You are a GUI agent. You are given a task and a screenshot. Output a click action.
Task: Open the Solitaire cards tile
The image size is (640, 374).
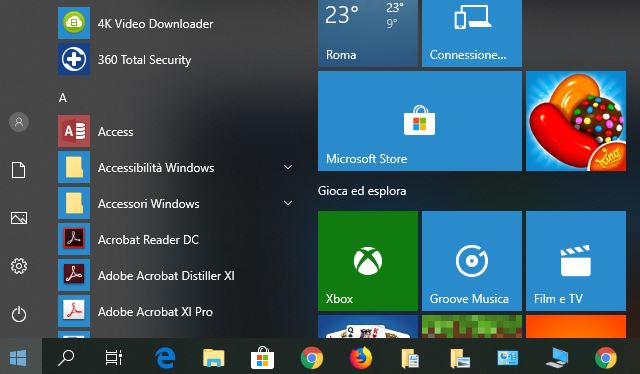click(x=368, y=326)
